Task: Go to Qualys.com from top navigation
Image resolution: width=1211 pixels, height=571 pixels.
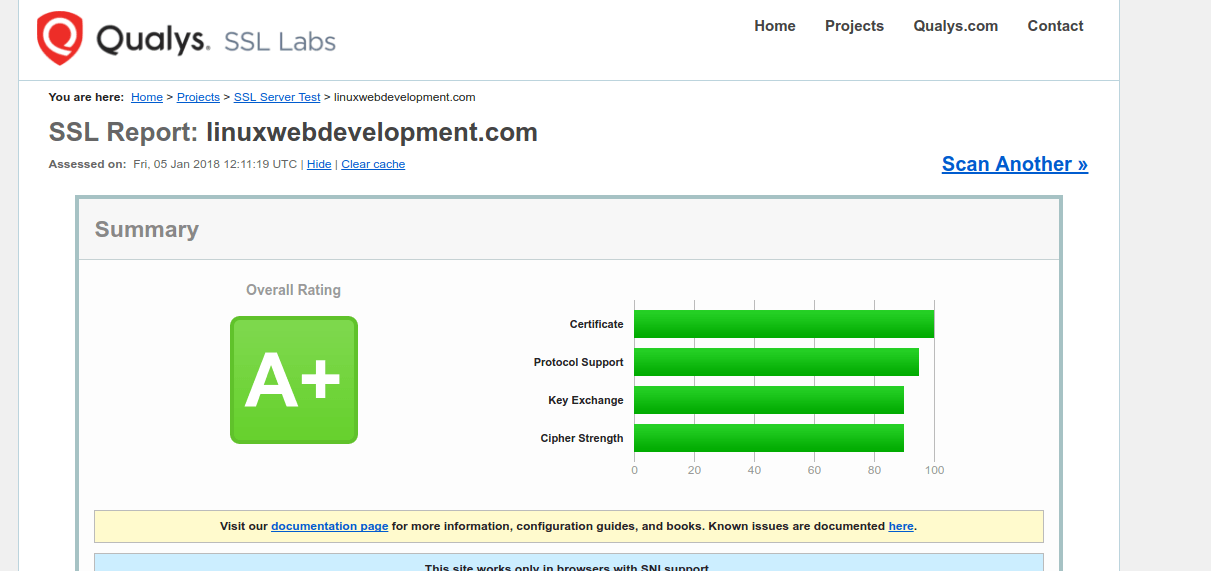Action: 955,26
